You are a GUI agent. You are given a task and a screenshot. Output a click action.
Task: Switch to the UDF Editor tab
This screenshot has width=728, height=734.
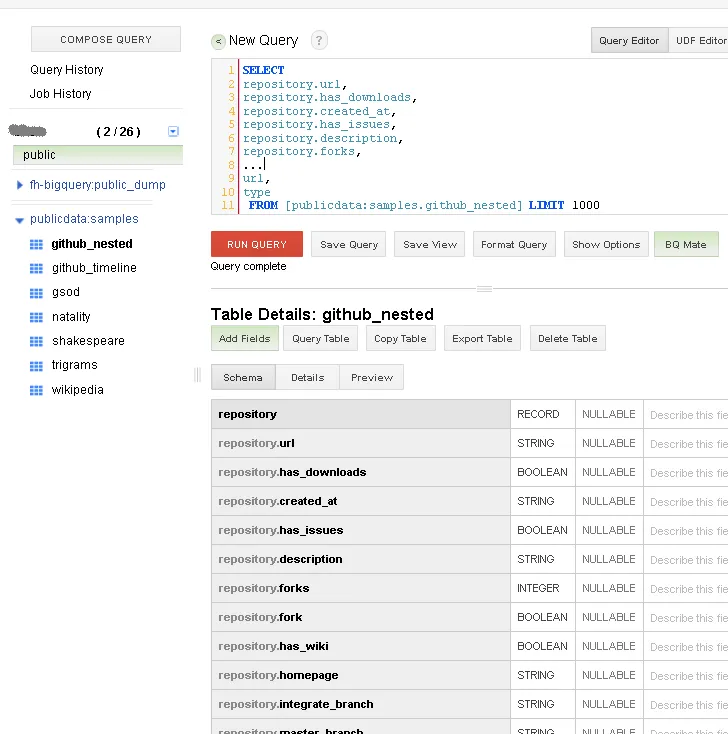coord(700,41)
